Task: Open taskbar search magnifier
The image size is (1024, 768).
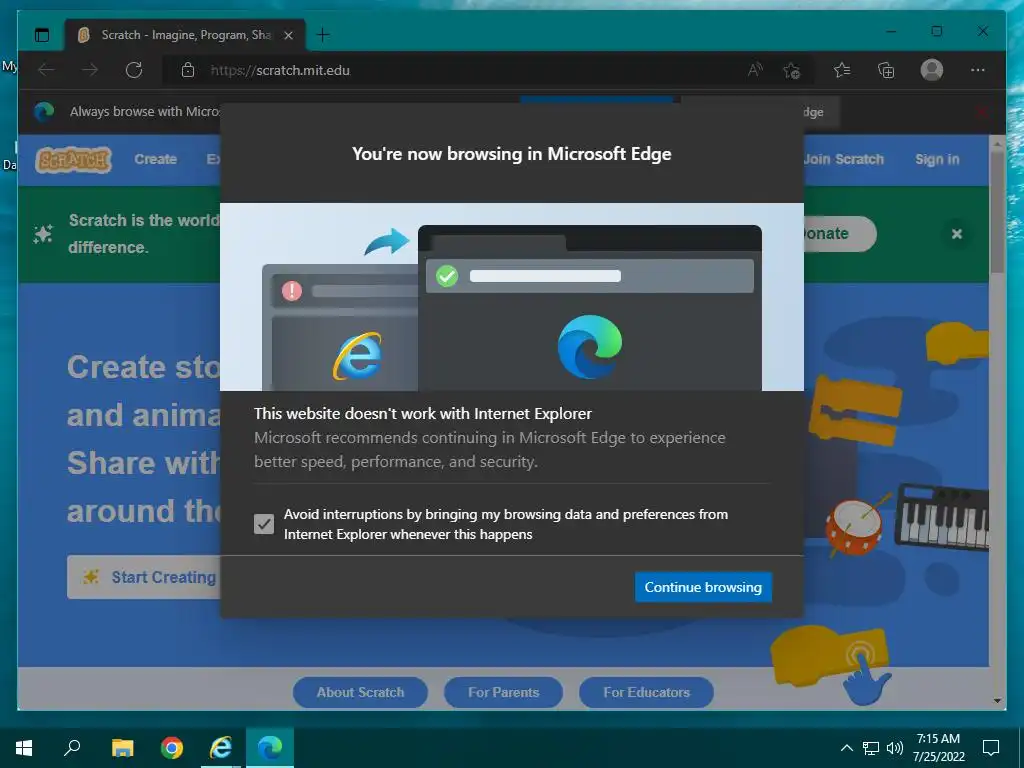Action: [72, 747]
